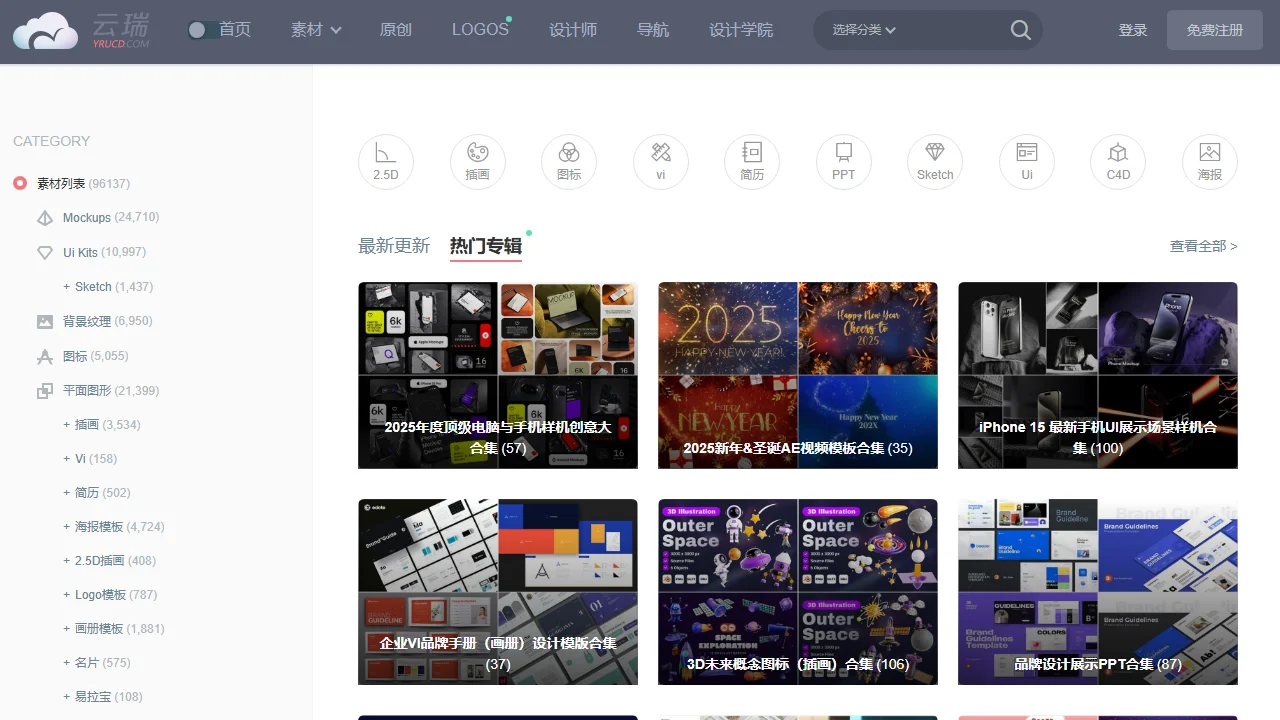Open the PPT category icon
Image resolution: width=1280 pixels, height=720 pixels.
(x=843, y=161)
